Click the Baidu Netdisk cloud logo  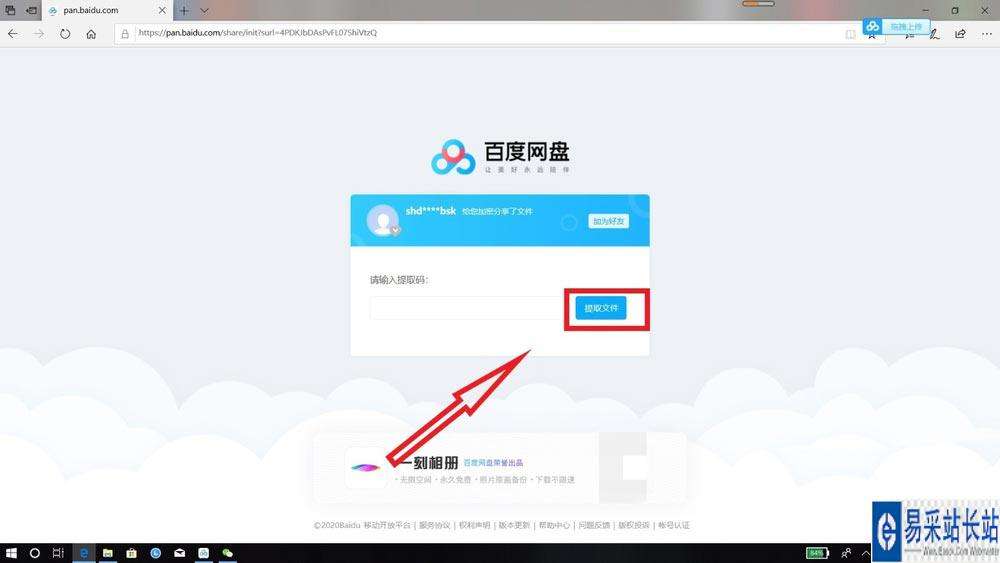pyautogui.click(x=453, y=157)
